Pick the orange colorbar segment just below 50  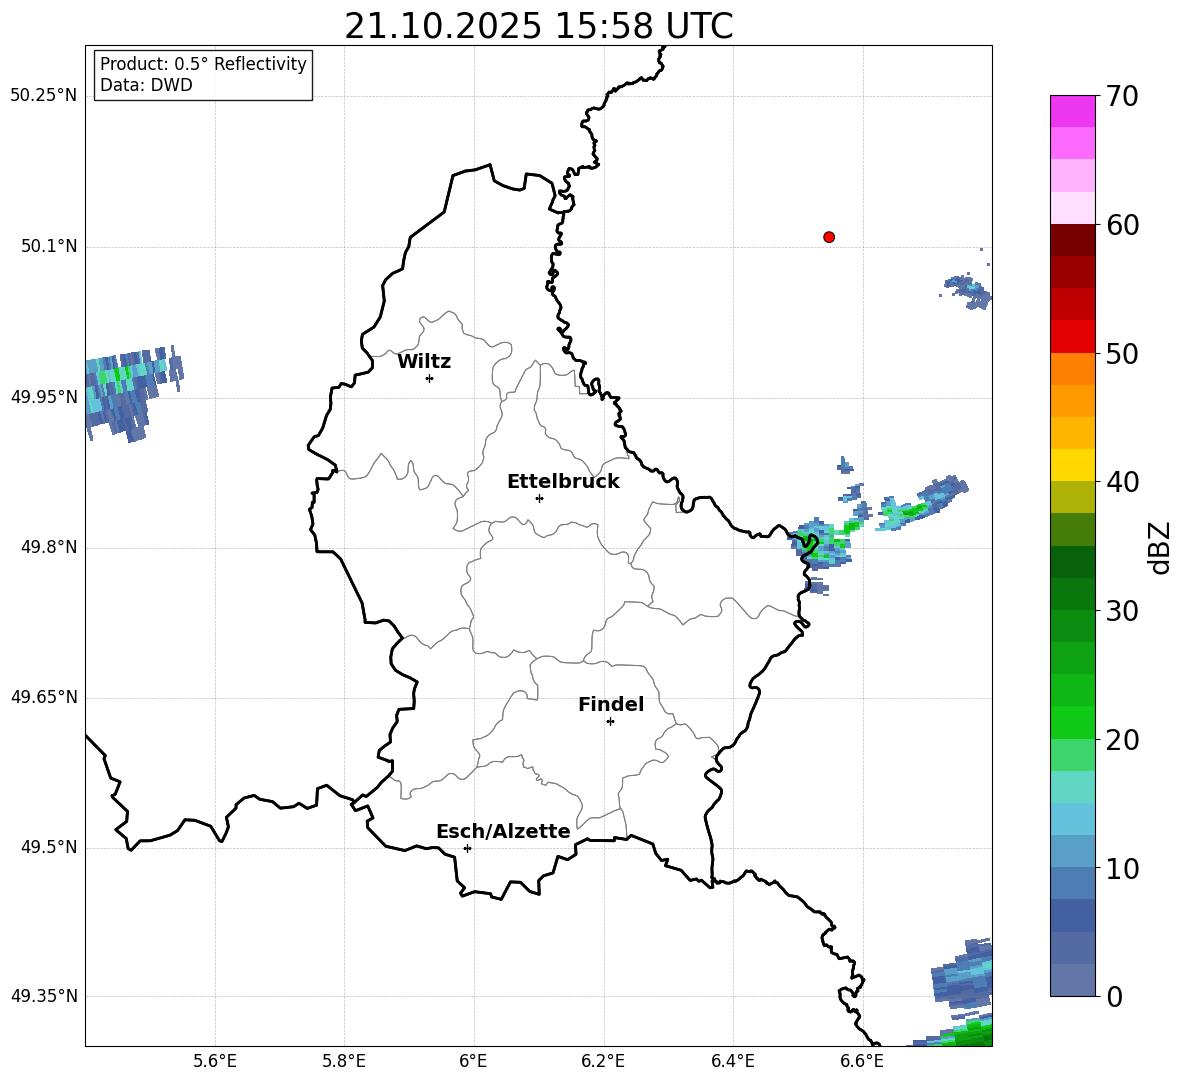click(1072, 368)
